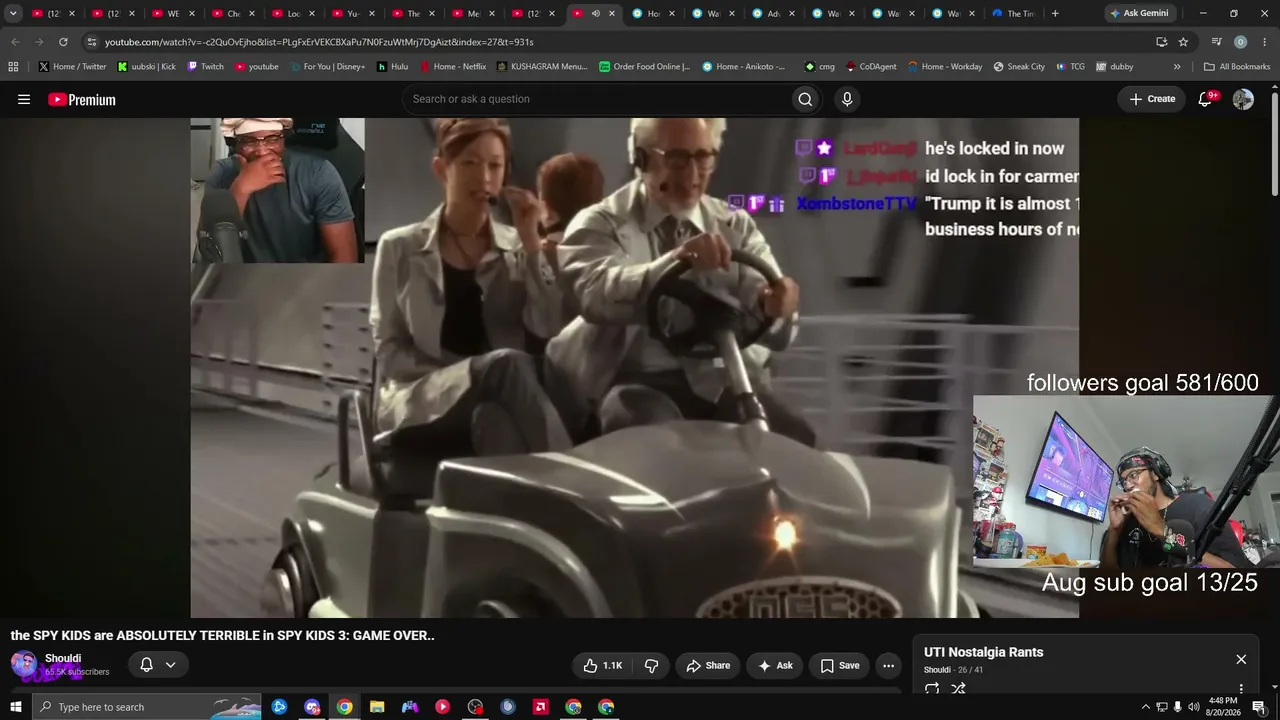Dislike the video with thumbs down
Screen dimensions: 1280x720
click(x=651, y=665)
